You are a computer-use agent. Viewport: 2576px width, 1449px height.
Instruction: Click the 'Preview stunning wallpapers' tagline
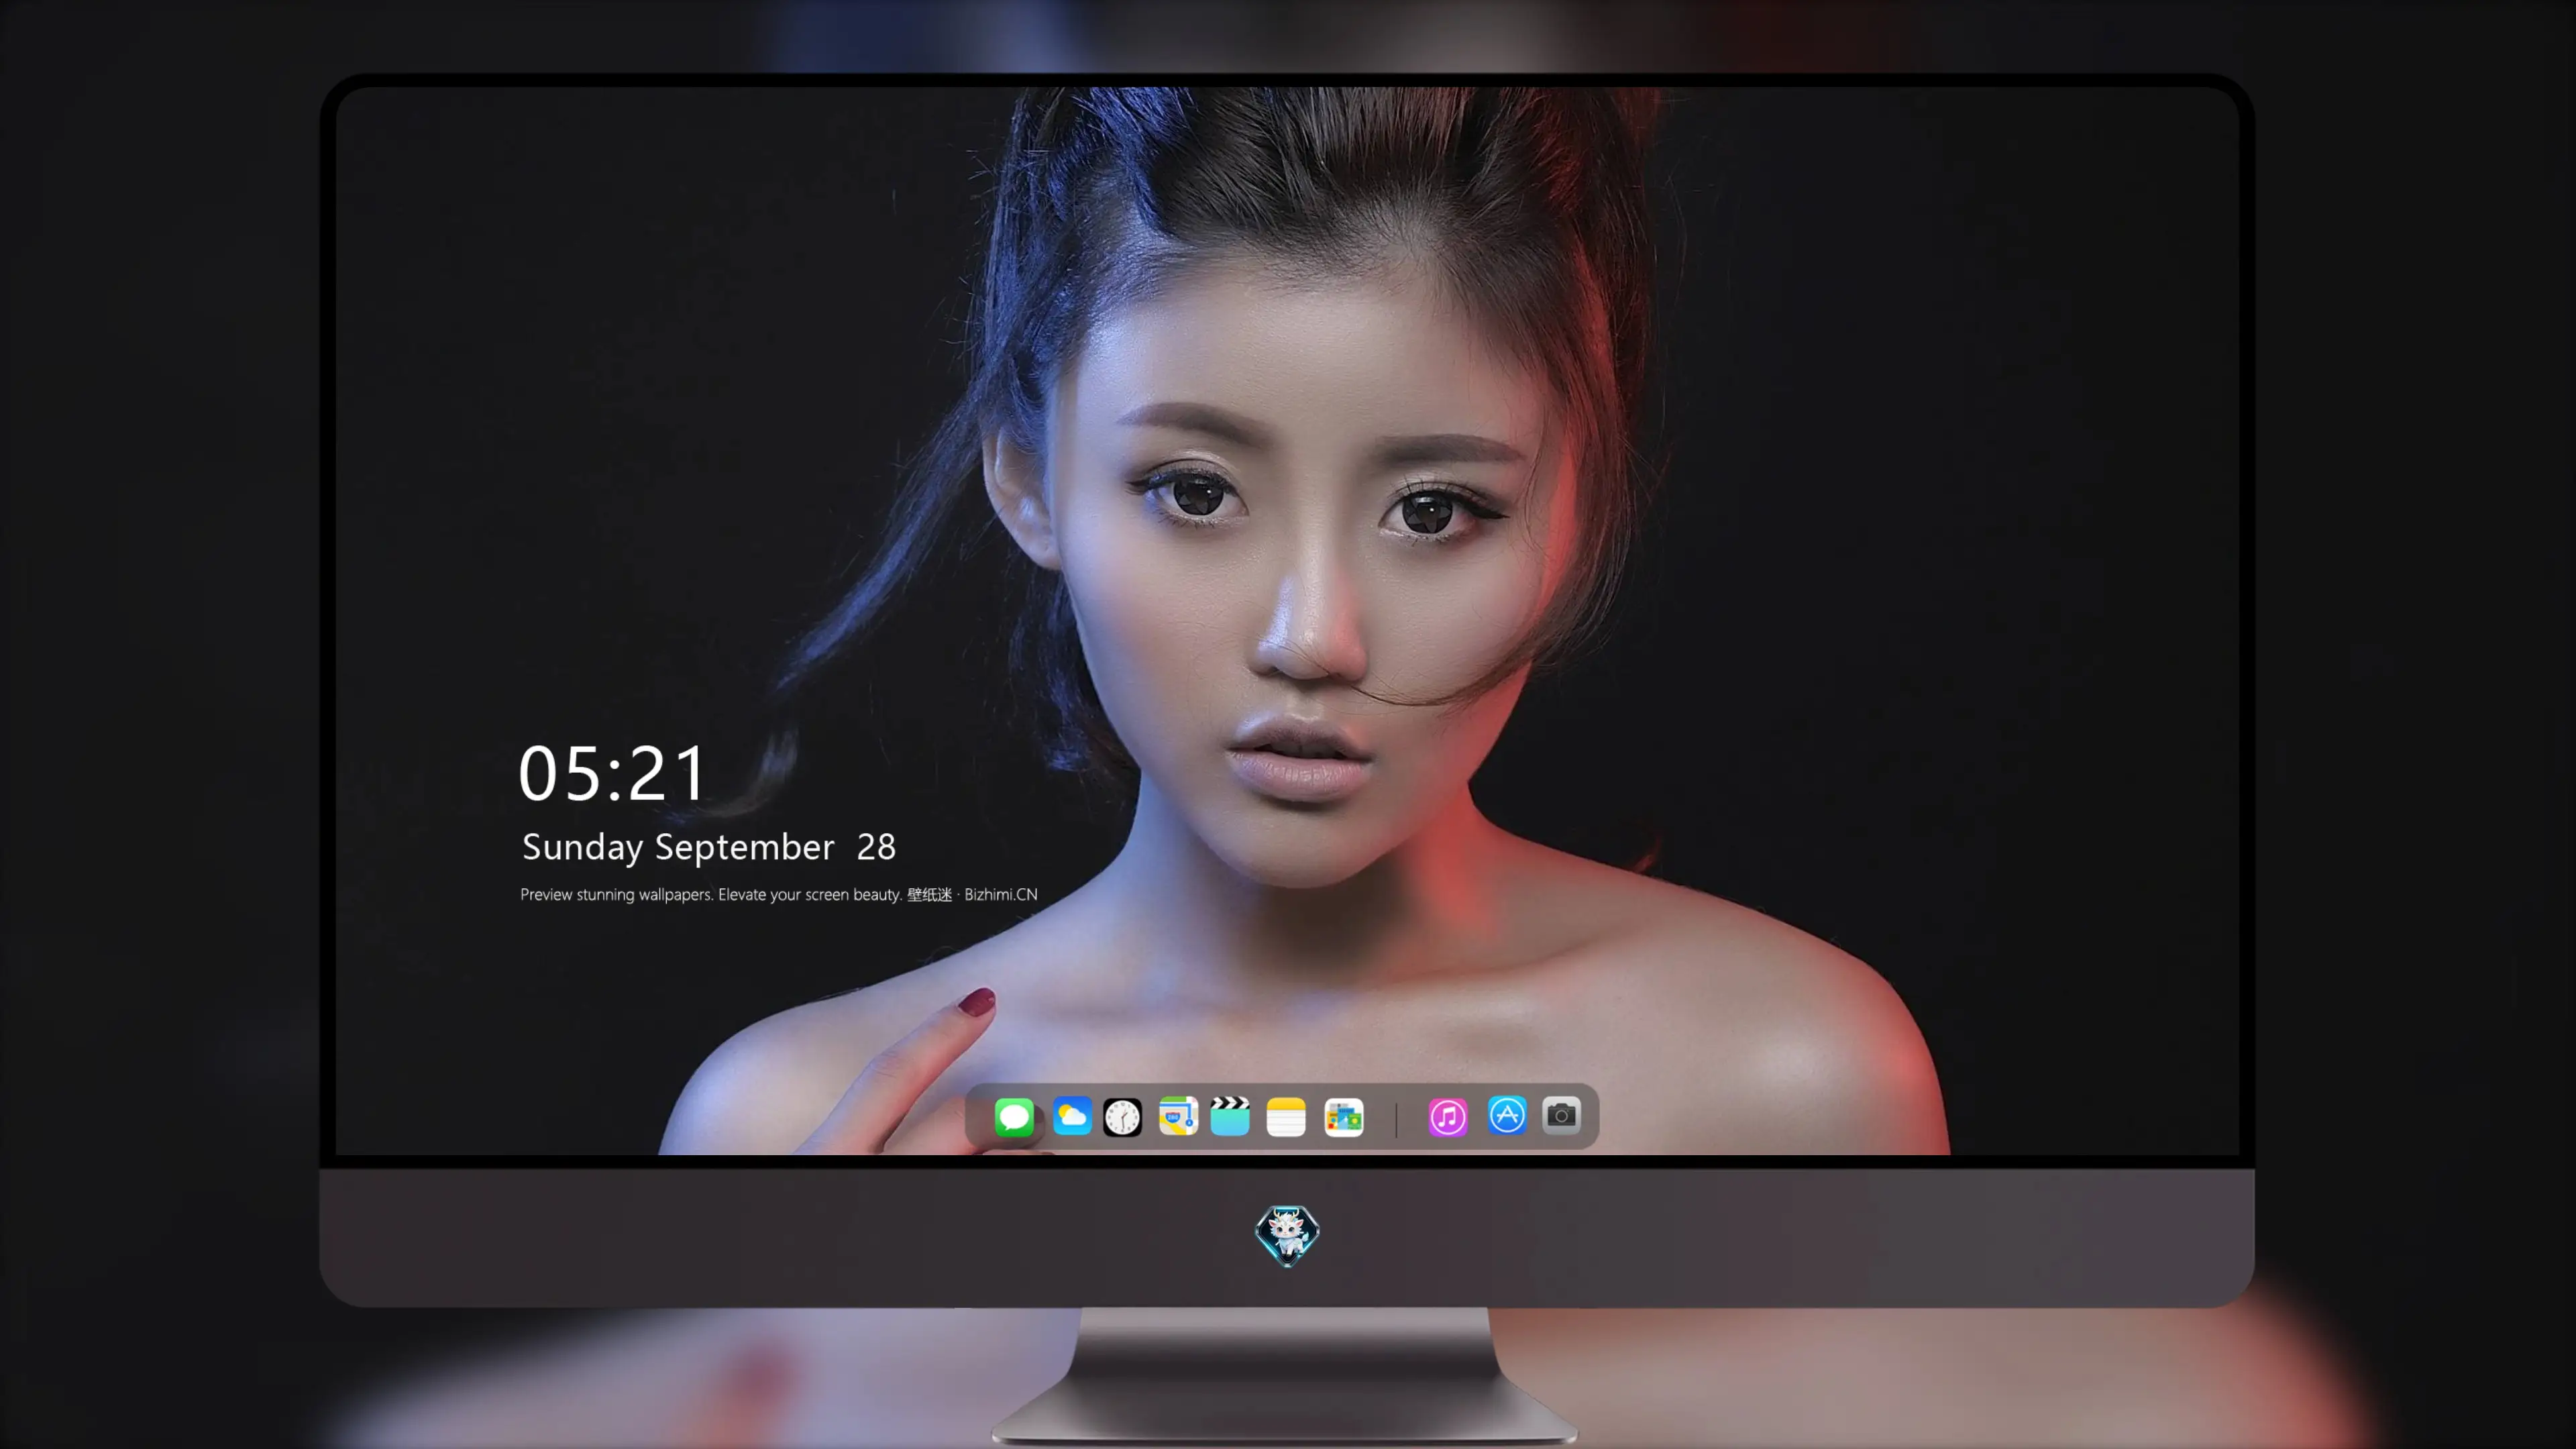click(779, 895)
